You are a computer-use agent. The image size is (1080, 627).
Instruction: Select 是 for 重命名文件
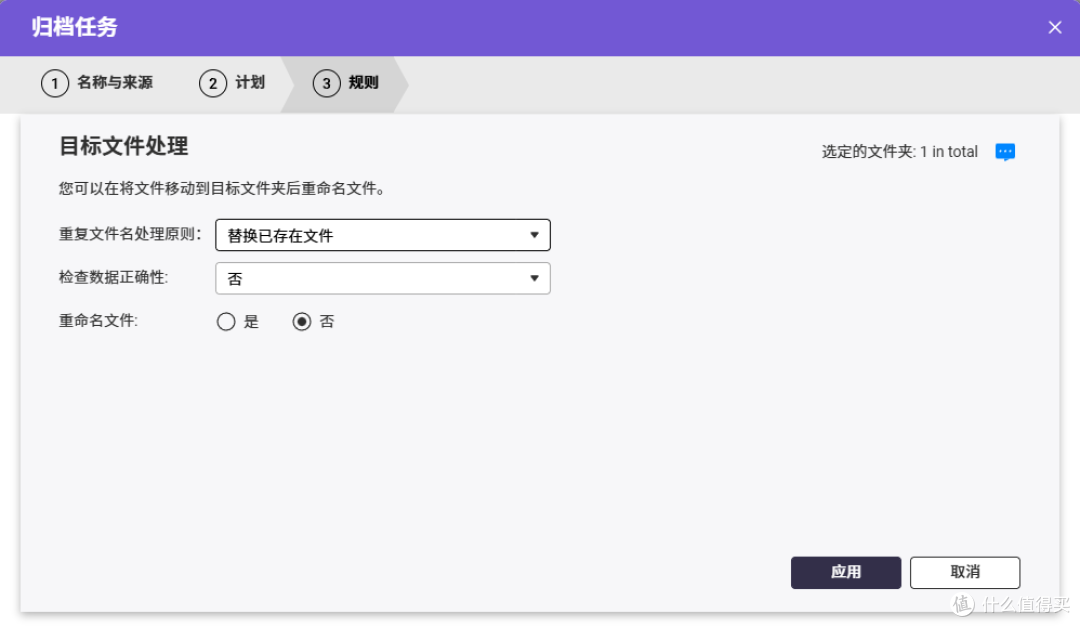click(x=226, y=322)
